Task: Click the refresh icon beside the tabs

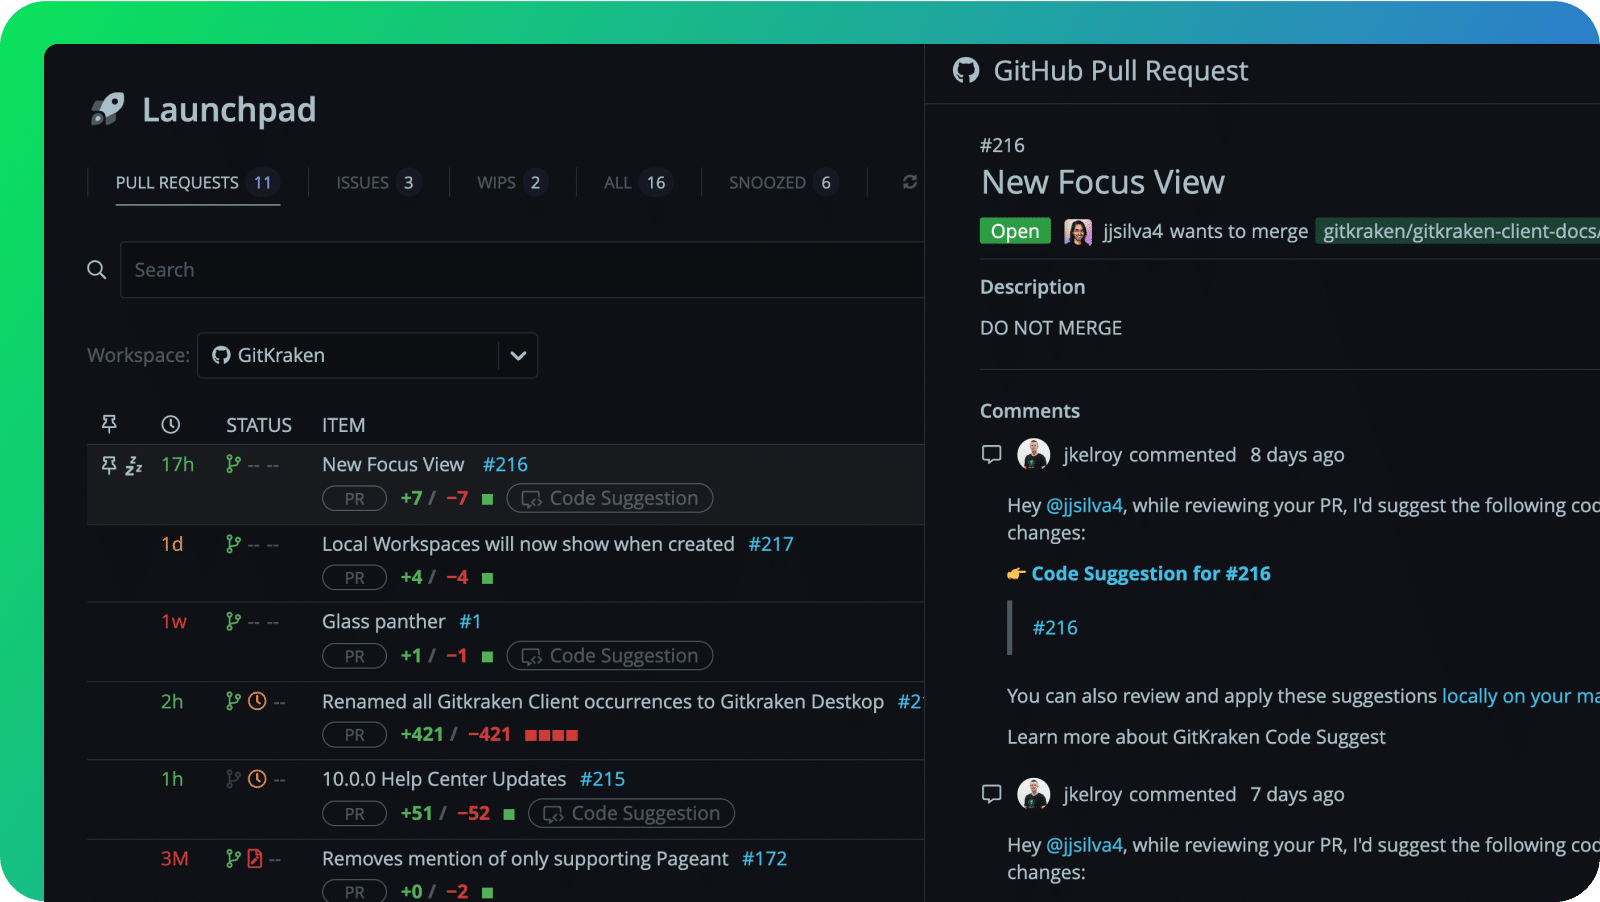Action: 909,182
